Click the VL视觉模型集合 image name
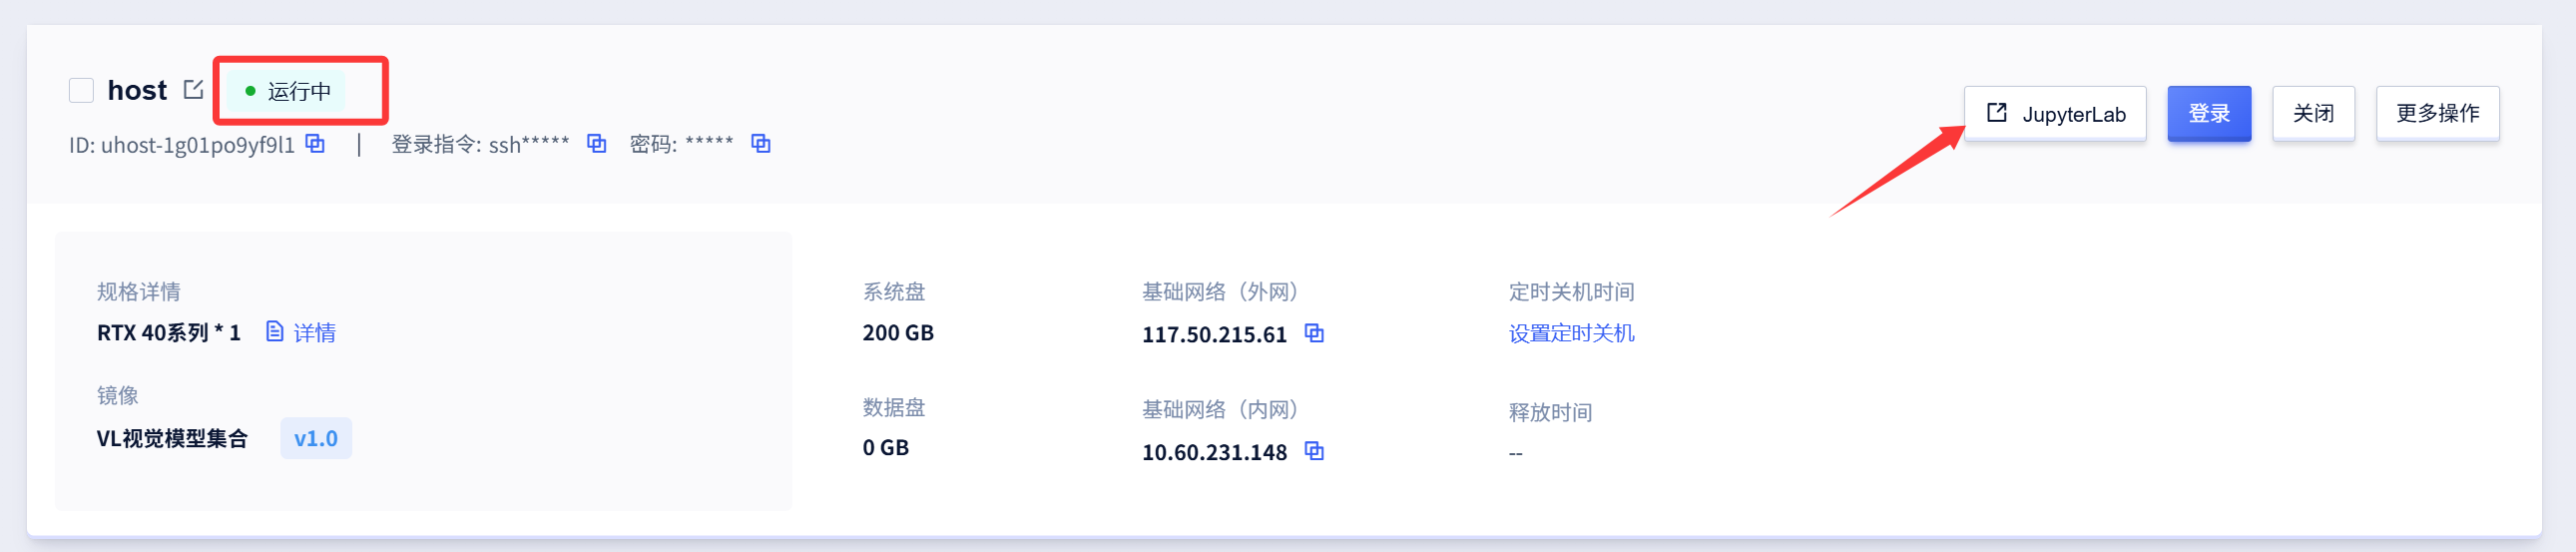 pos(171,439)
